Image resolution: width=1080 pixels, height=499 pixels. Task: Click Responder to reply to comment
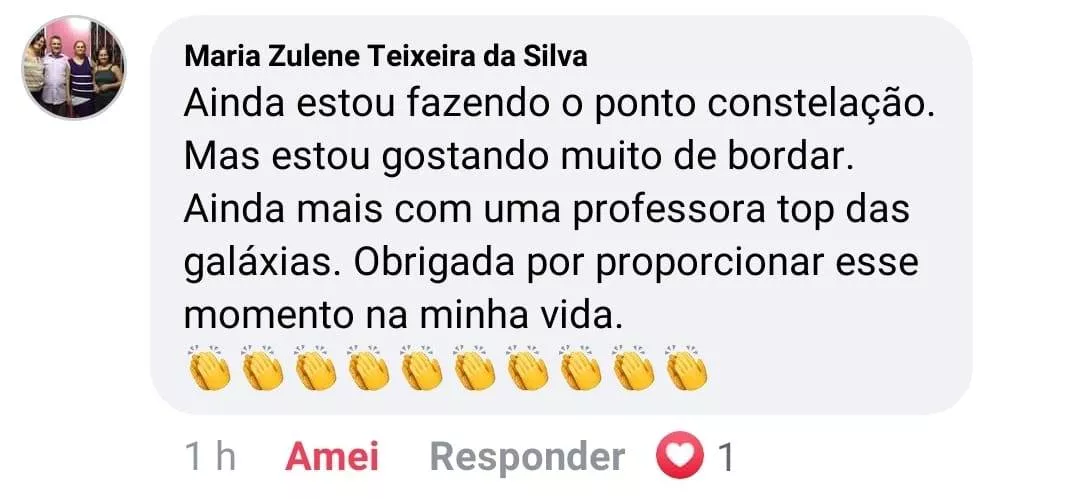click(x=528, y=458)
